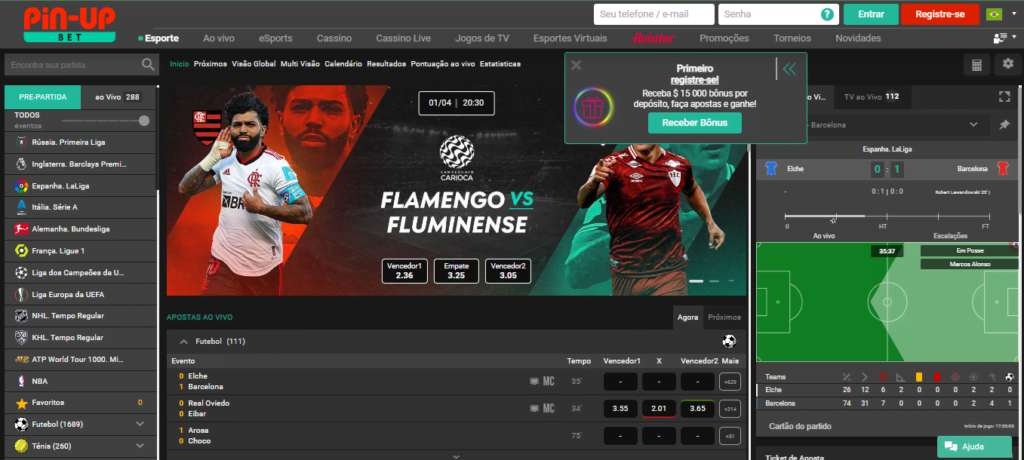Open the bet calculator icon
The image size is (1024, 460).
(977, 65)
